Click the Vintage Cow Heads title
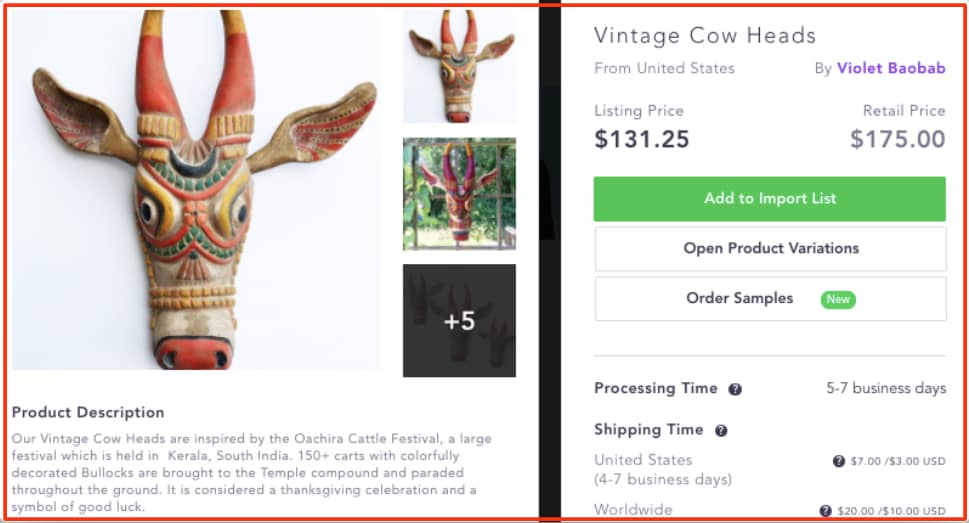 [705, 36]
